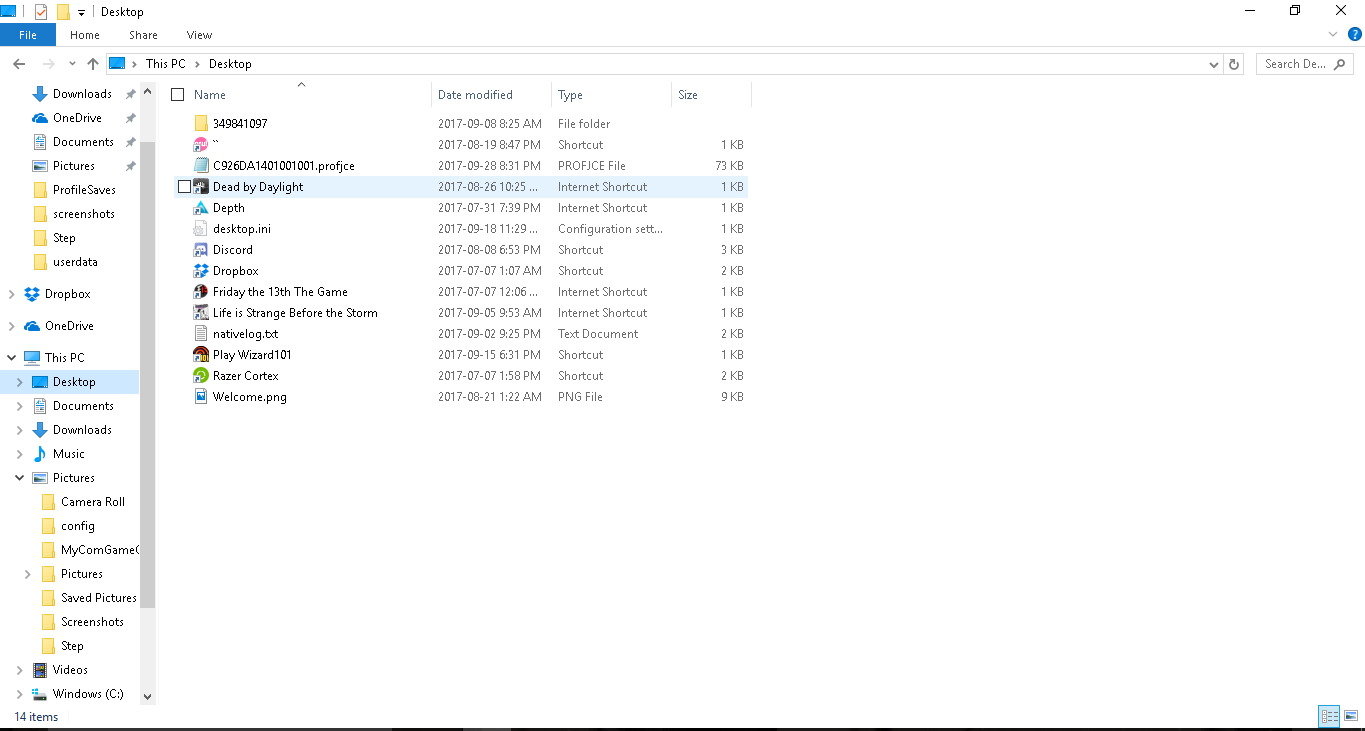Click the Forward navigation arrow
Viewport: 1365px width, 731px height.
[48, 64]
